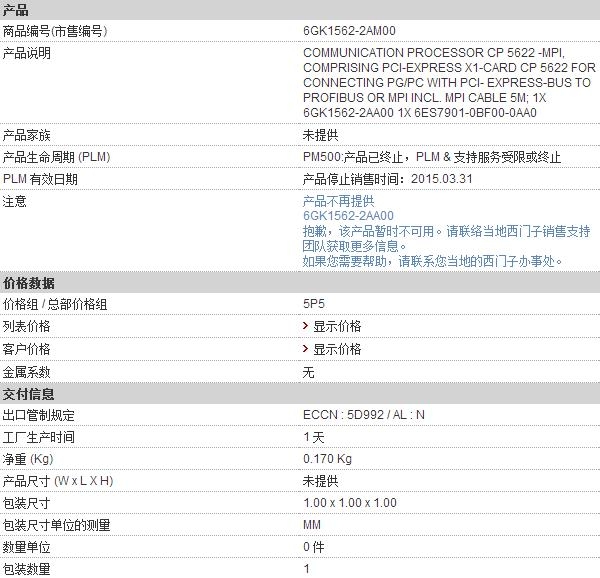
Task: Select the 包装尺寸单位的测量 label
Action: coord(57,525)
